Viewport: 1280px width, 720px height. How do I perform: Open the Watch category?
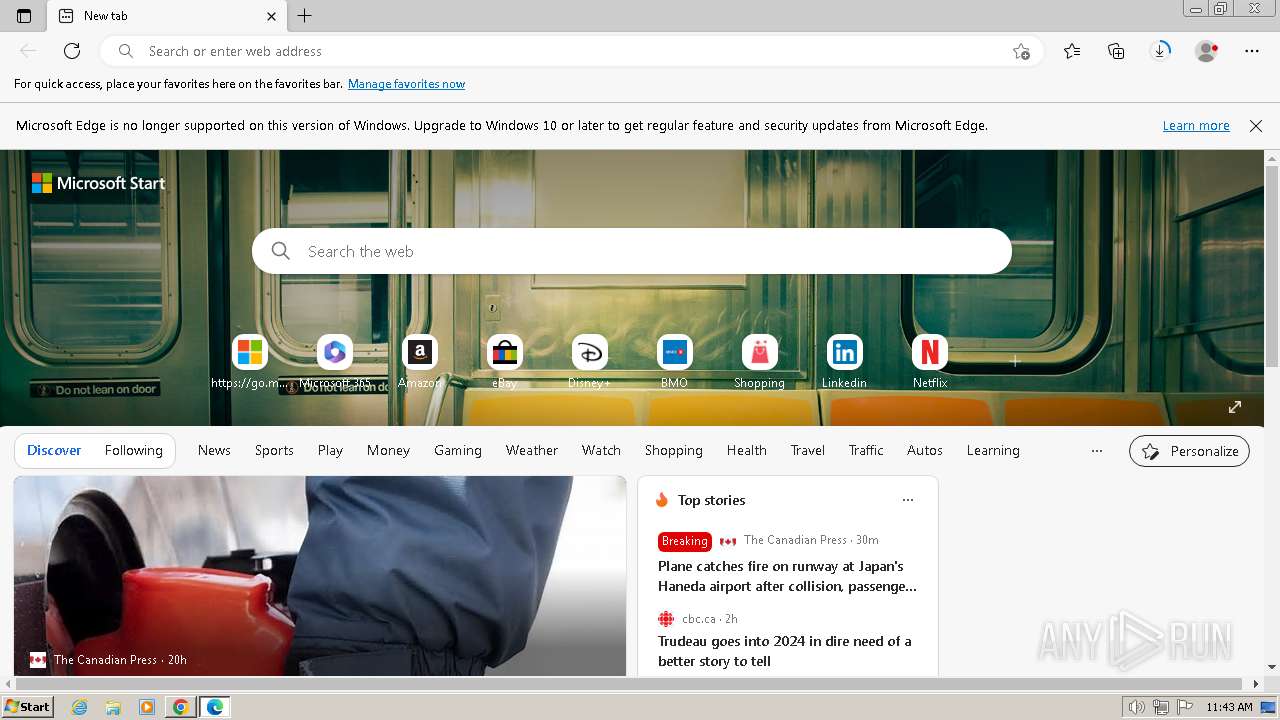[601, 451]
